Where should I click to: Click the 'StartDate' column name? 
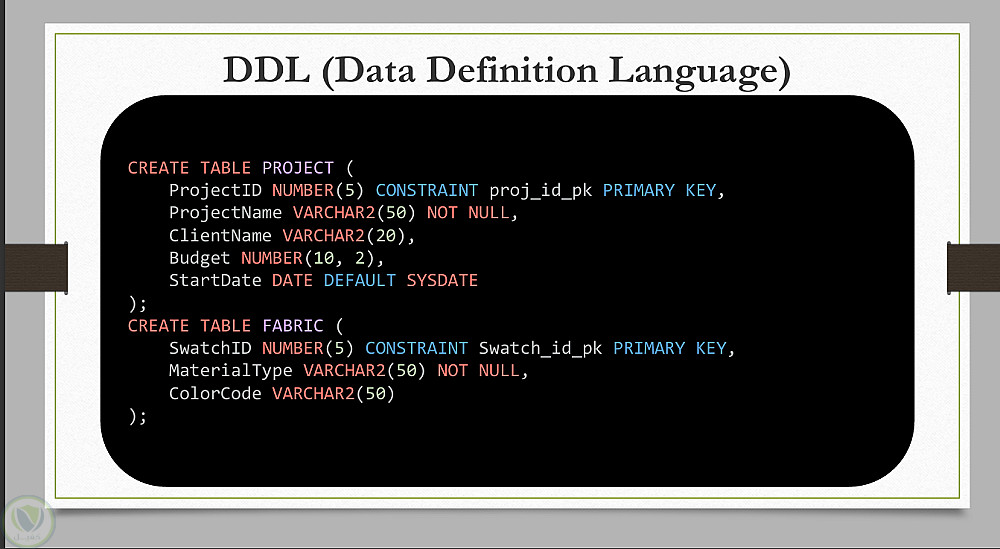215,281
